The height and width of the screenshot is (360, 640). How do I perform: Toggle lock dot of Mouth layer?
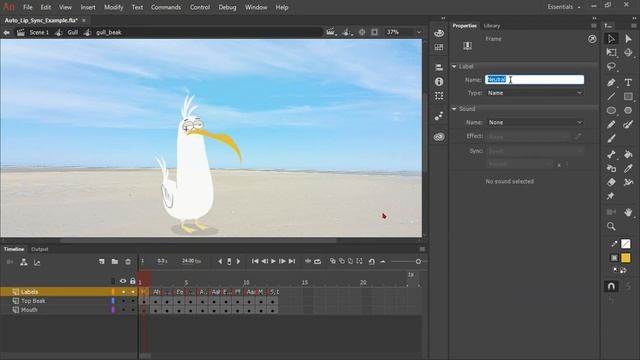[133, 310]
